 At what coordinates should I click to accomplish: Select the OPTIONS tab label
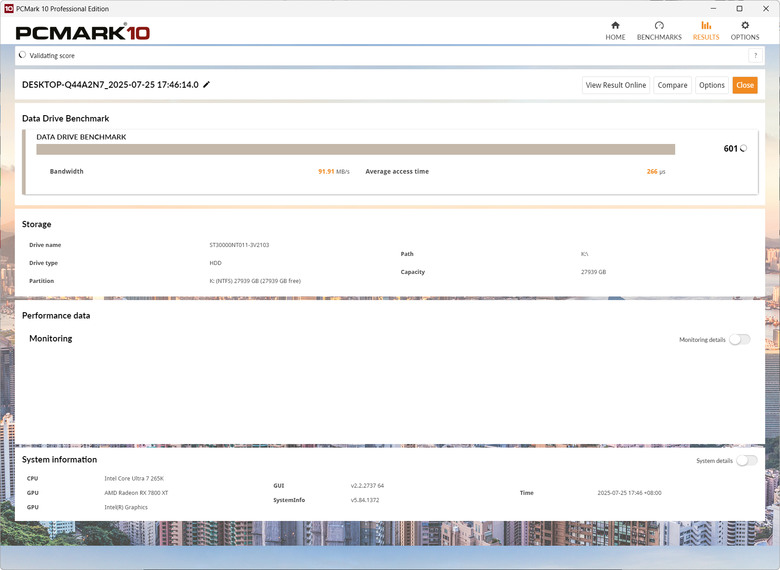[x=745, y=37]
